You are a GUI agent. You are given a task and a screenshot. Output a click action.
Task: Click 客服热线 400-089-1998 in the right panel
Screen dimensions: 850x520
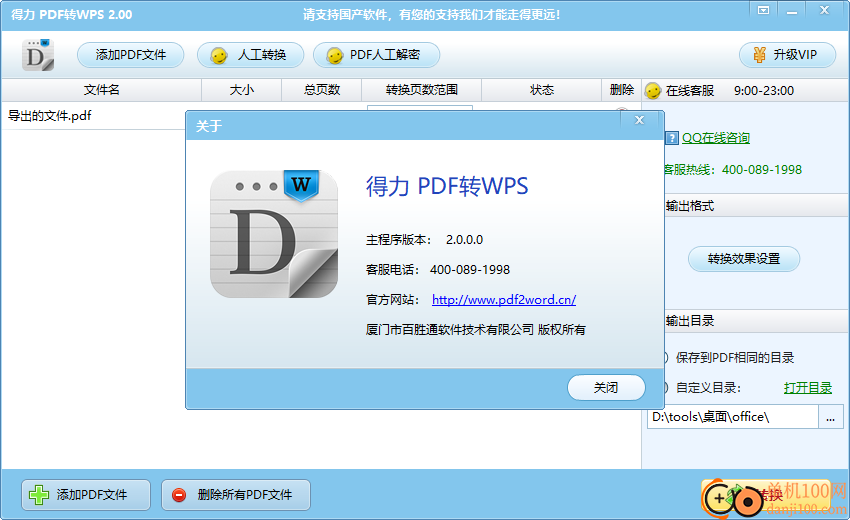click(733, 170)
